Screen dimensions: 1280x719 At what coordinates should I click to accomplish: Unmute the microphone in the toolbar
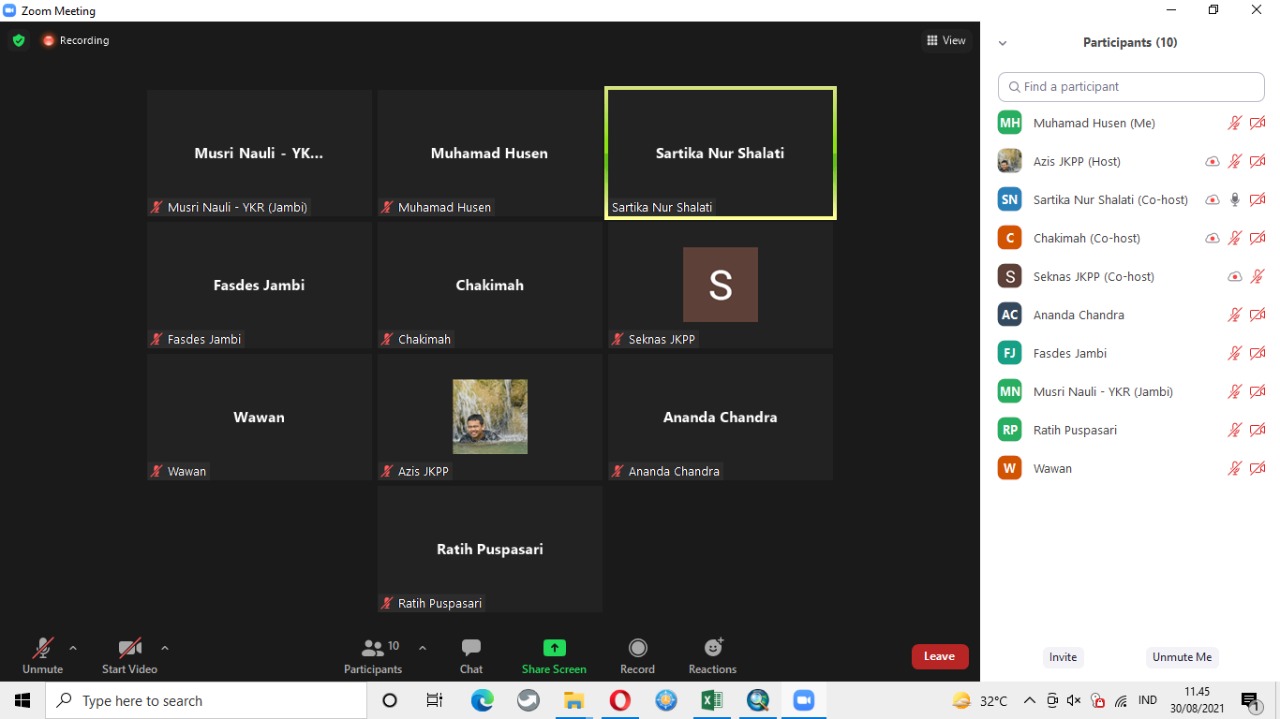point(42,648)
